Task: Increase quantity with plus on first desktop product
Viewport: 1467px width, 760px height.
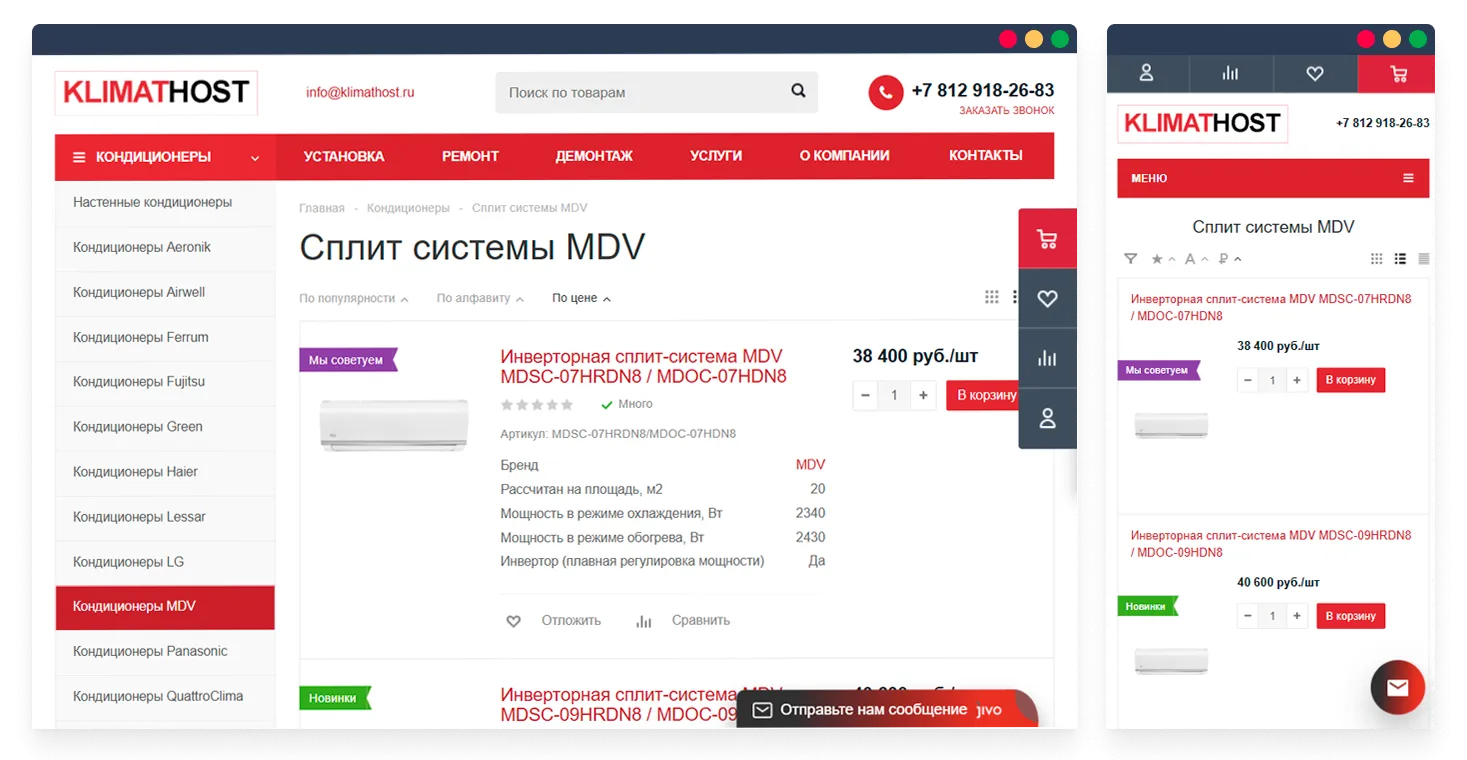Action: click(923, 395)
